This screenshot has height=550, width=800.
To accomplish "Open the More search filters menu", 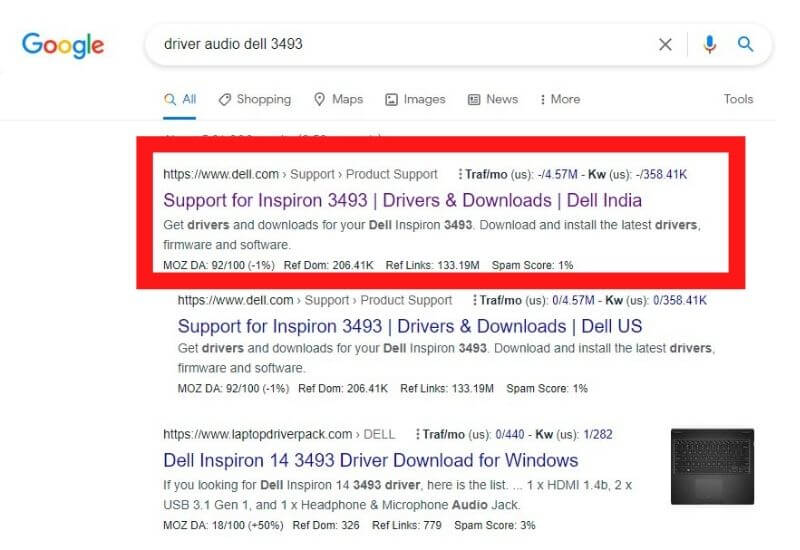I will tap(559, 99).
